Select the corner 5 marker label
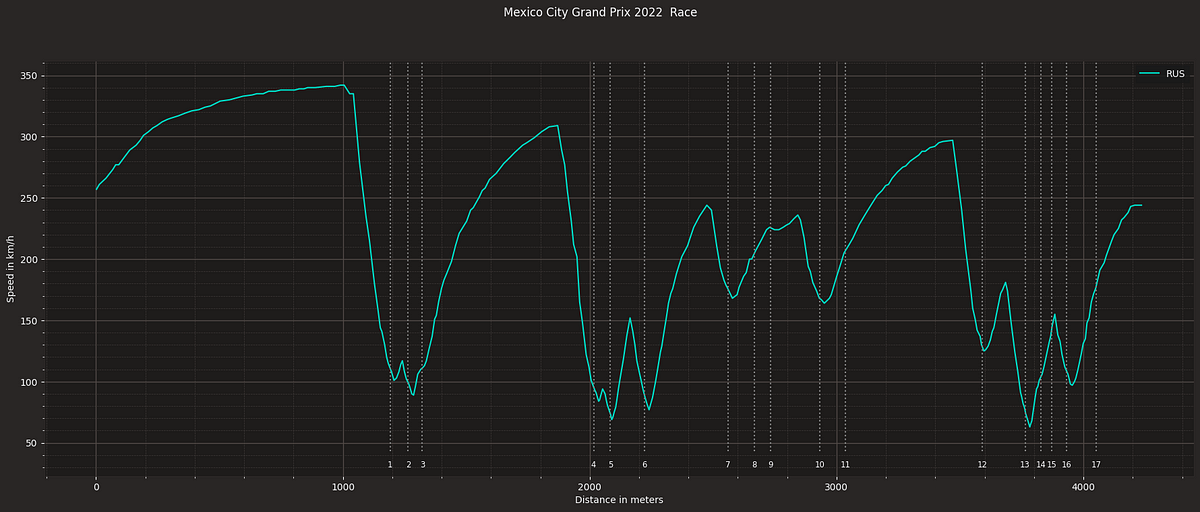Screen dimensions: 1200x512 (610, 465)
